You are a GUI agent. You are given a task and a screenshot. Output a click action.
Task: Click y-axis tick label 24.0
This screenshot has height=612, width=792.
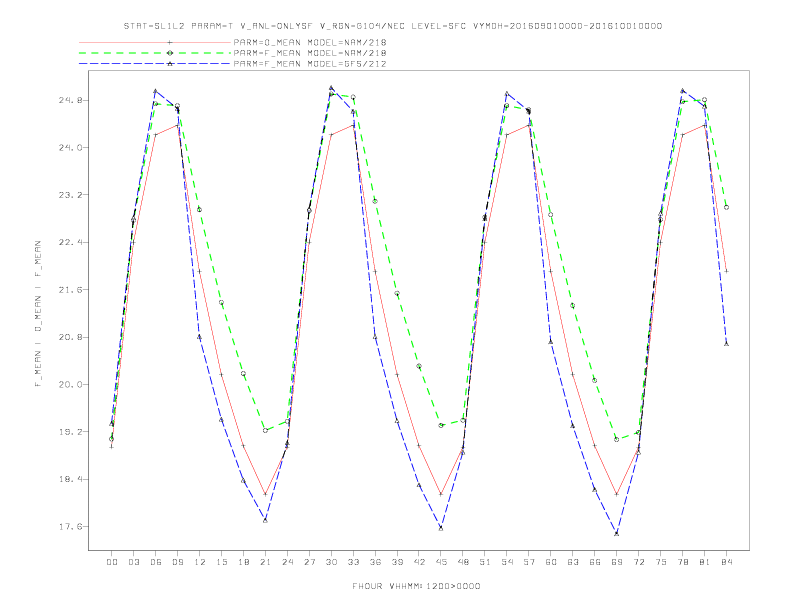coord(71,147)
